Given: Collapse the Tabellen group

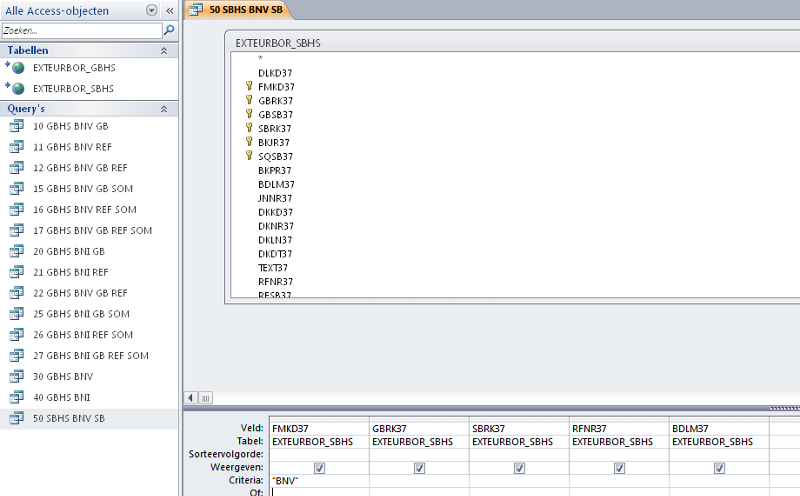Looking at the screenshot, I should click(164, 51).
